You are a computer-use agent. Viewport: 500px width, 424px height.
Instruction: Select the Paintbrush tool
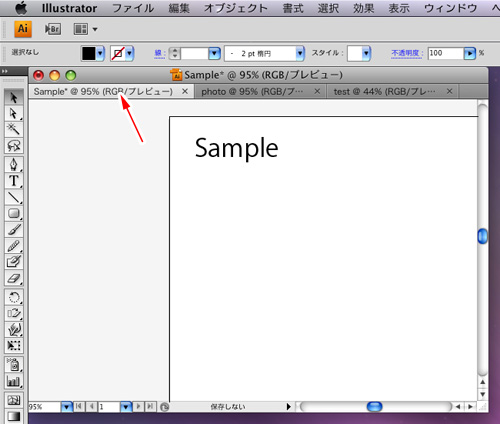click(x=14, y=230)
